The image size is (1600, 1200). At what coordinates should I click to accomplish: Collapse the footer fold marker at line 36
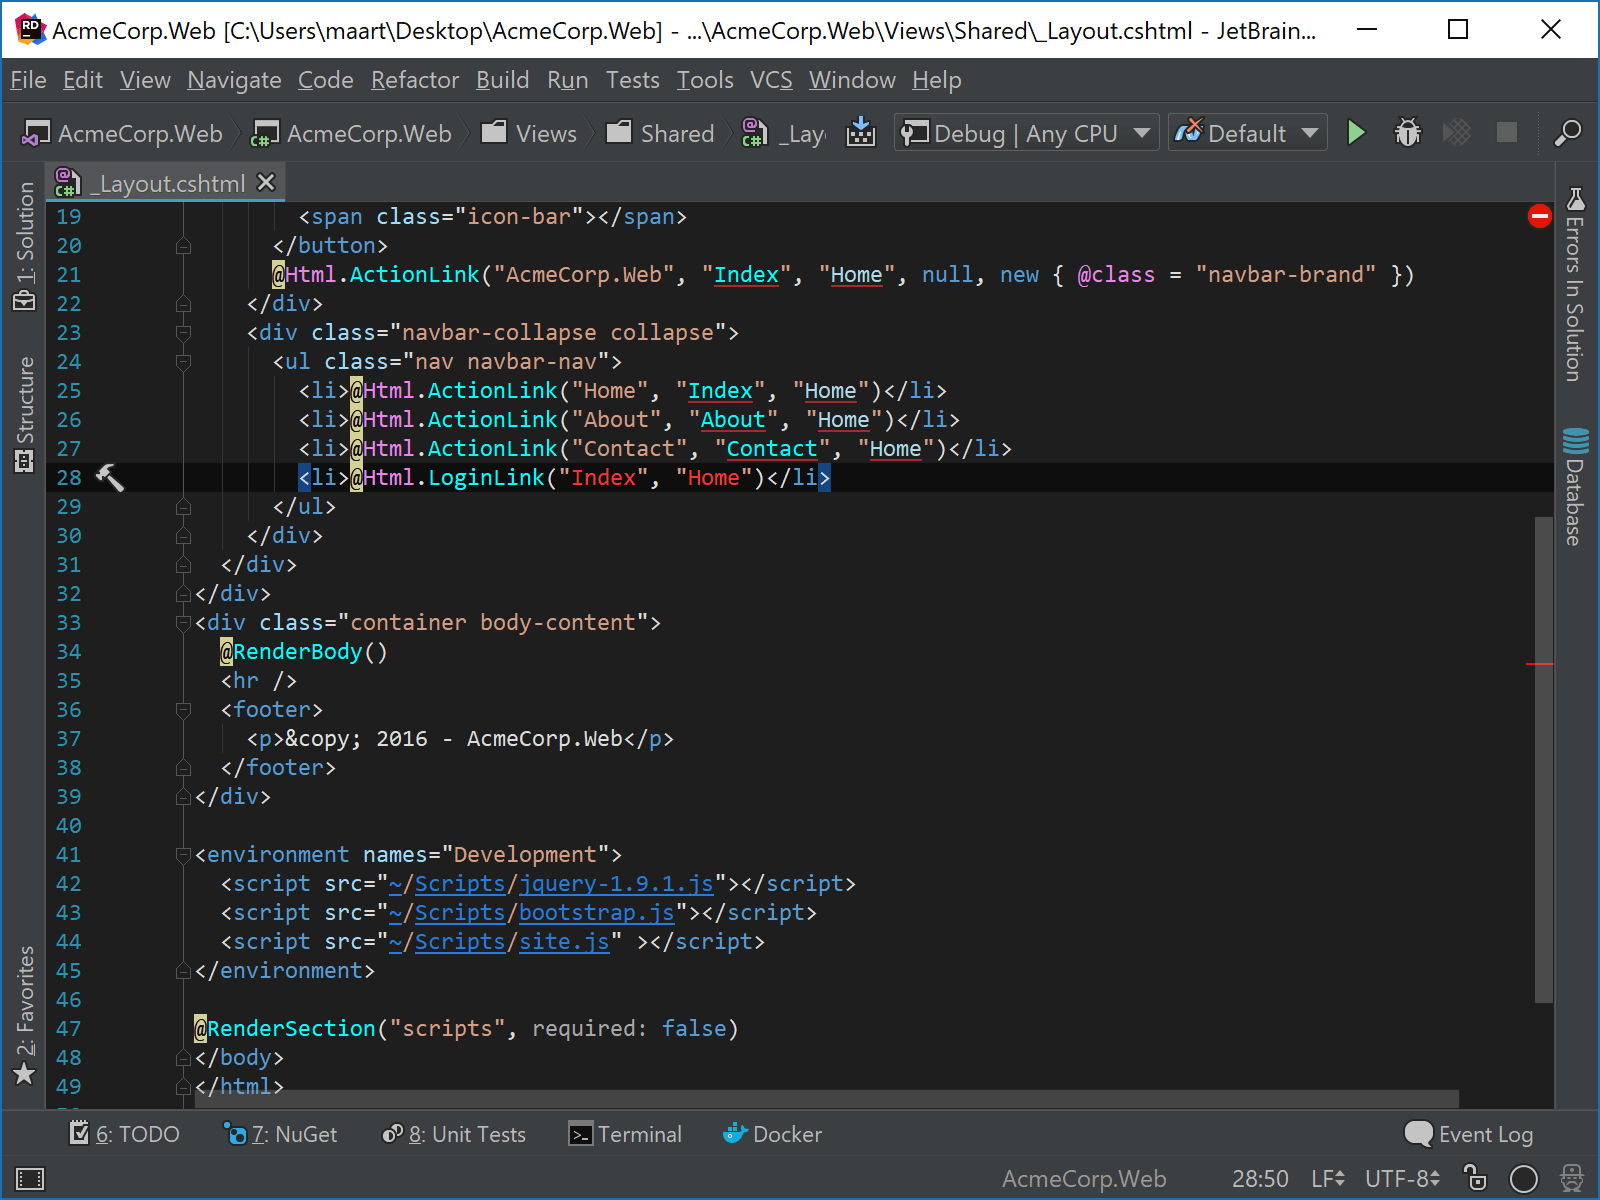183,710
